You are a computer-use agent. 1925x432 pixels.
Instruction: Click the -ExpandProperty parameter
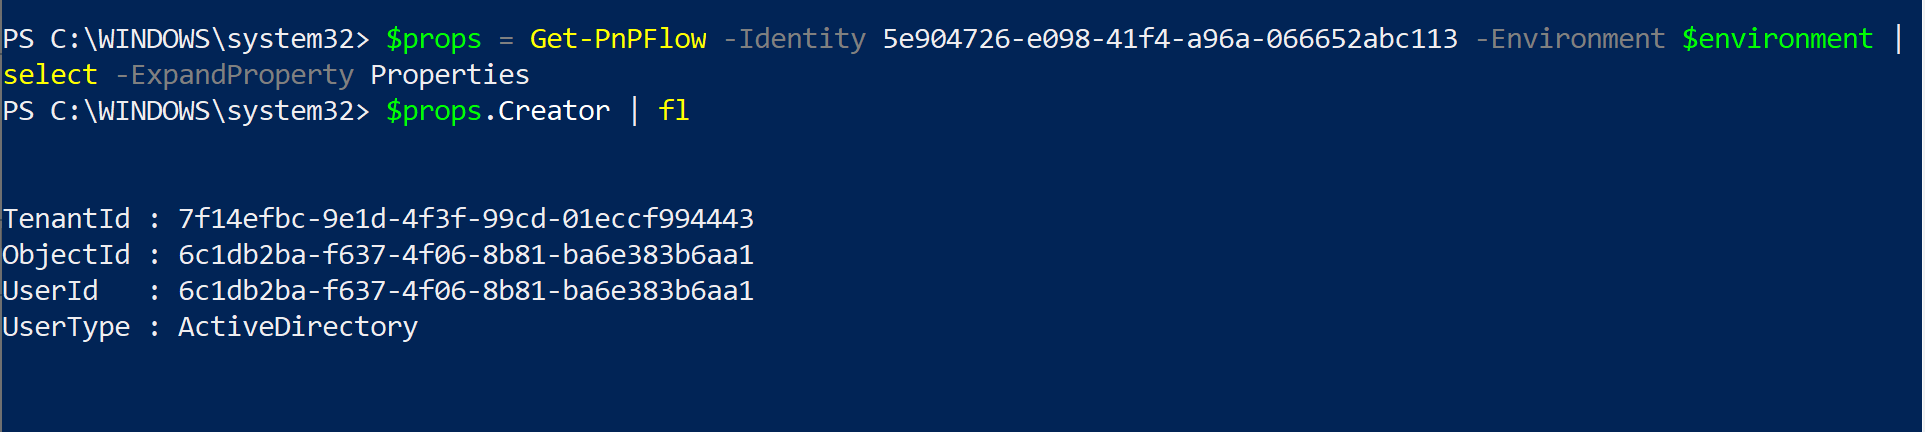click(234, 76)
